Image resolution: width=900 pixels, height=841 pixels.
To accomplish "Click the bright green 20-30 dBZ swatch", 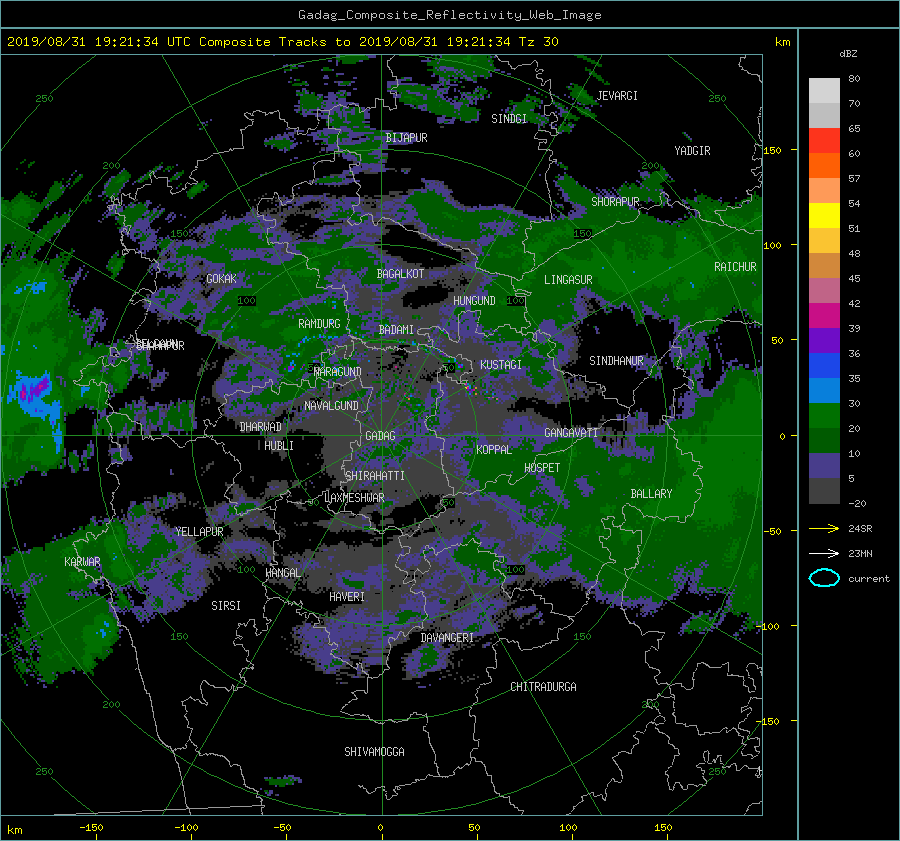I will tap(824, 416).
